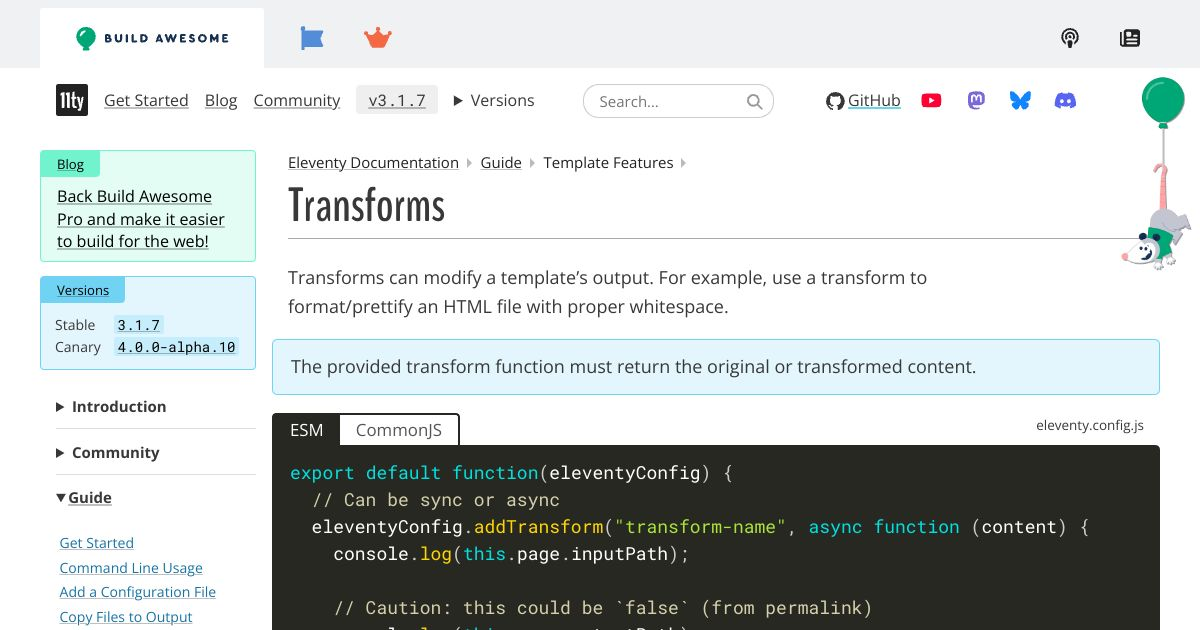Click the orange crown icon
The image size is (1200, 630).
coord(378,38)
